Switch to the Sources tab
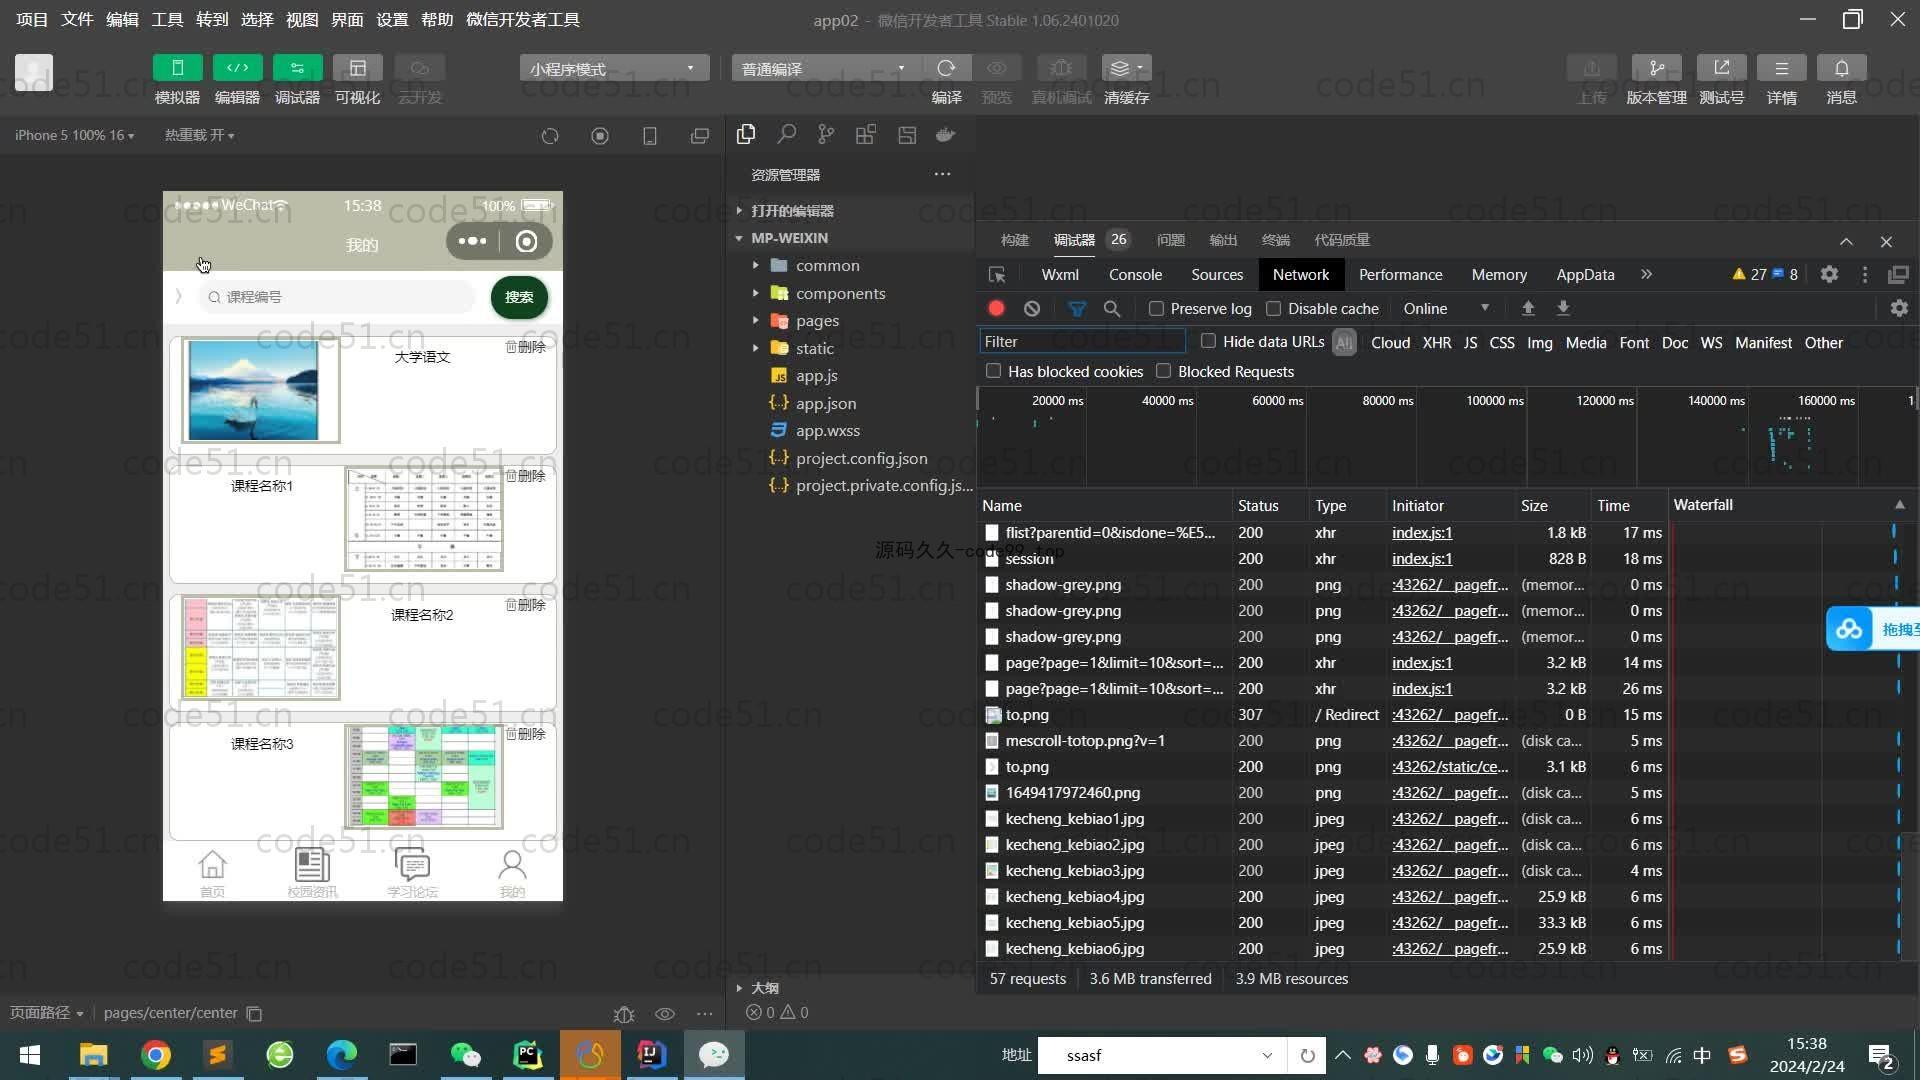Viewport: 1920px width, 1080px height. pos(1217,275)
